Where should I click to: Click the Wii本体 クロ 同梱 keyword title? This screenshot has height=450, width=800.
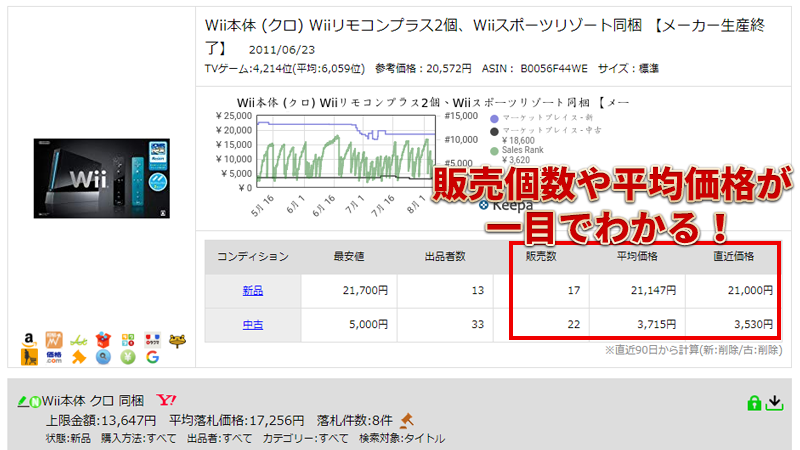(x=93, y=401)
